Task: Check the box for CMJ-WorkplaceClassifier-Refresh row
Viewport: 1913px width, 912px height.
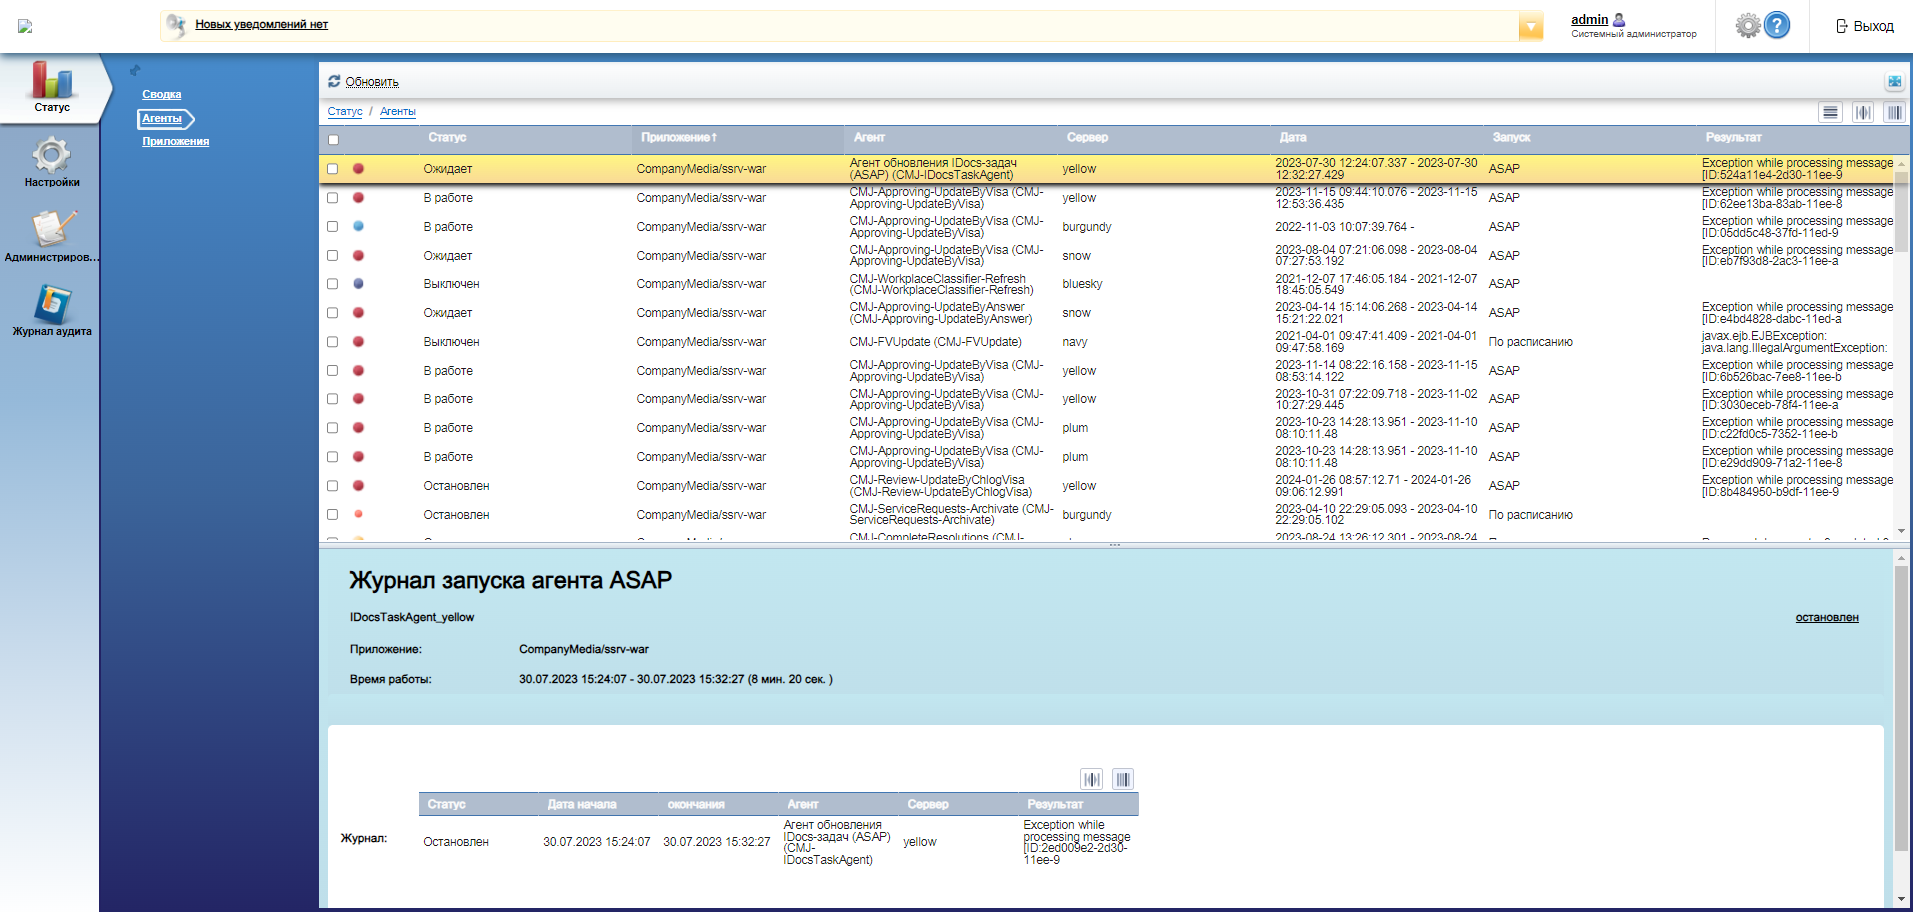Action: [333, 284]
